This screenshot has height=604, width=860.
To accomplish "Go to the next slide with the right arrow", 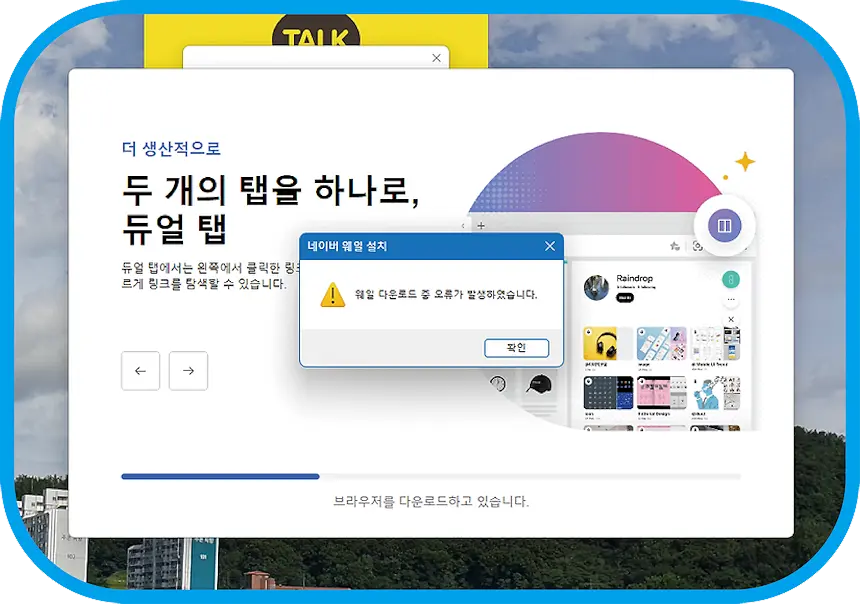I will point(188,371).
